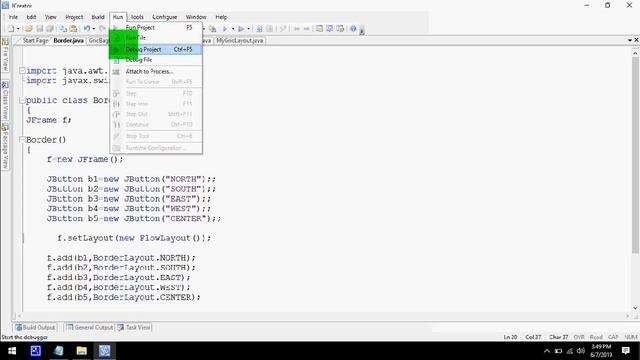Choose Run Project from the Run menu
This screenshot has width=640, height=360.
point(156,27)
